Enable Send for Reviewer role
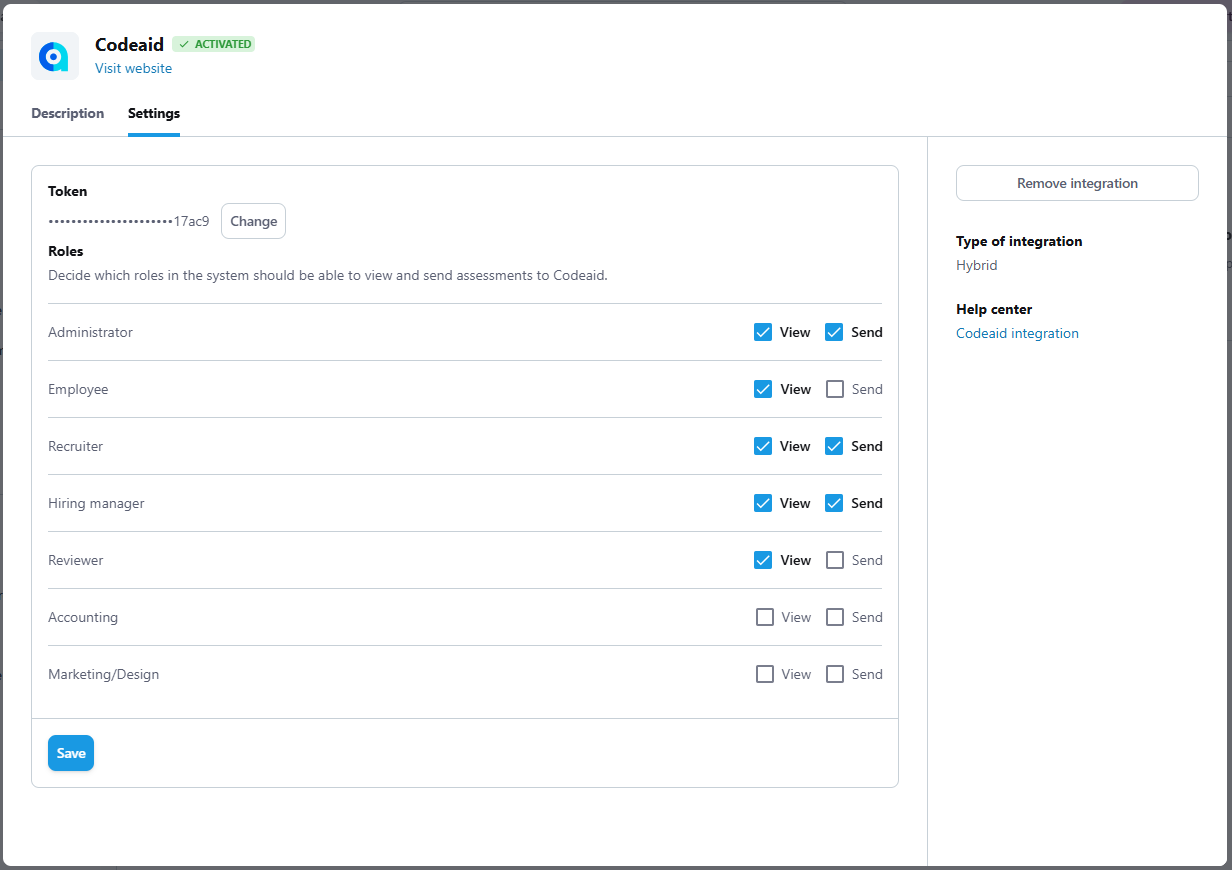The width and height of the screenshot is (1232, 870). click(x=834, y=560)
